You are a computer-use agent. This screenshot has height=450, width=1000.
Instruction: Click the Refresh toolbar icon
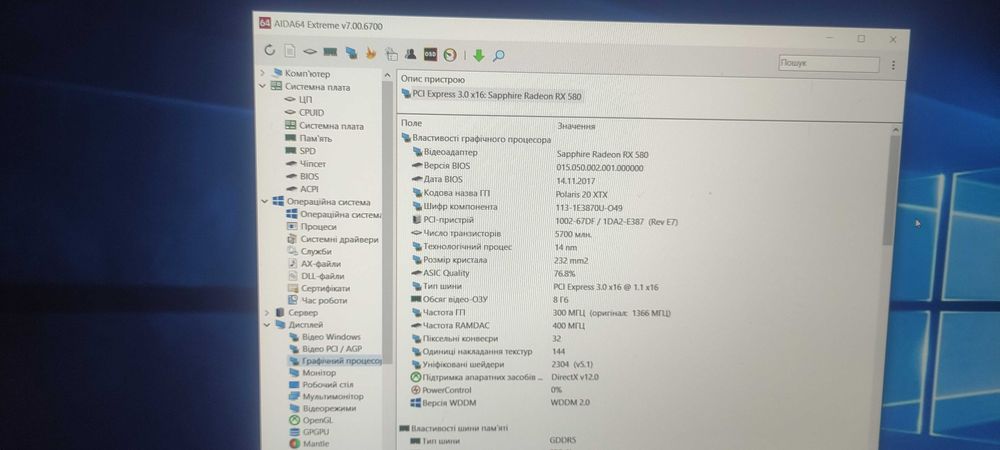[270, 50]
